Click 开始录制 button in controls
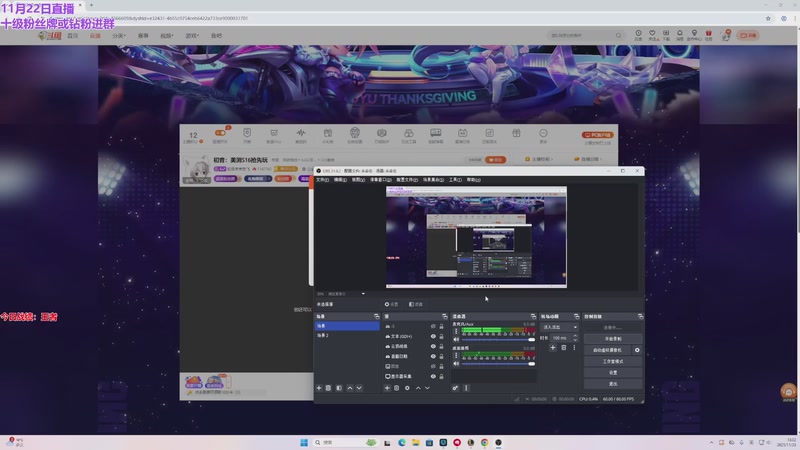The height and width of the screenshot is (450, 800). pyautogui.click(x=613, y=339)
